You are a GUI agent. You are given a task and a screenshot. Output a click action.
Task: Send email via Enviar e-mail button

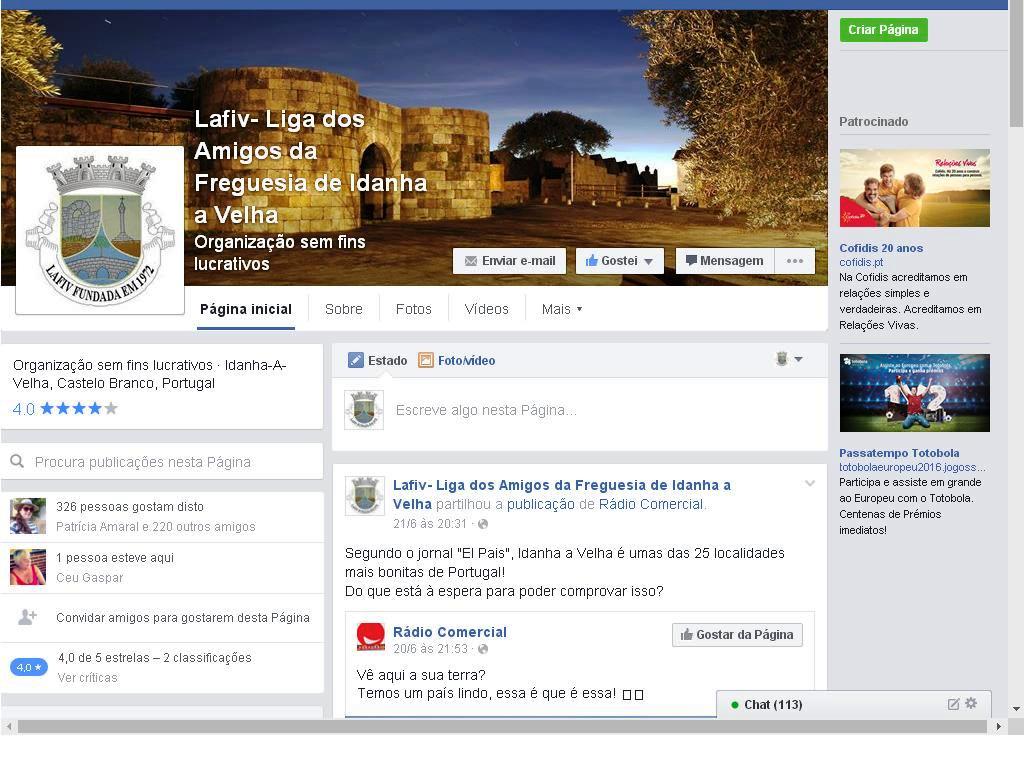509,261
